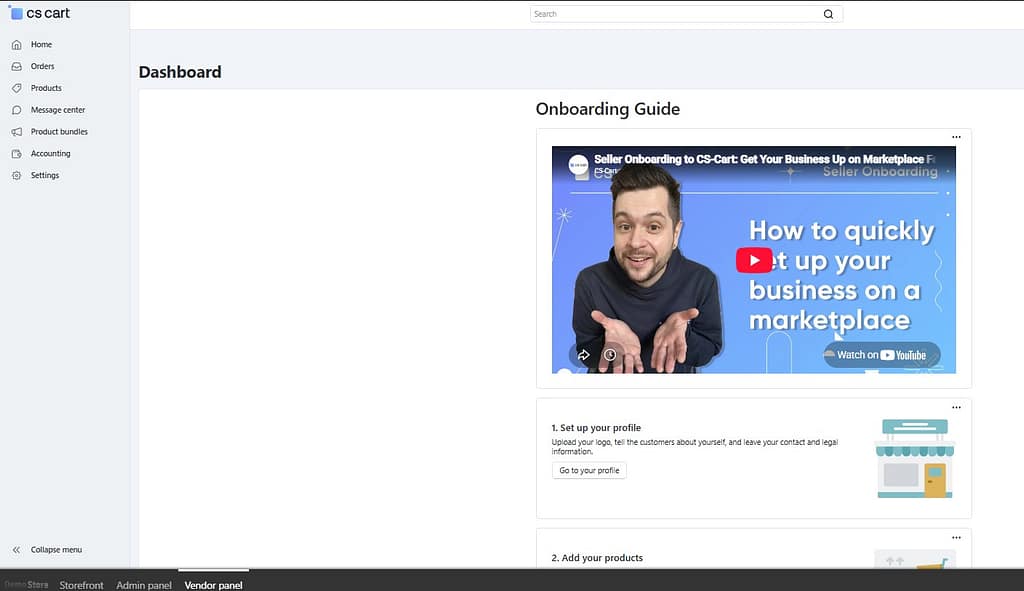Open Products in the sidebar
The height and width of the screenshot is (591, 1024).
tap(46, 88)
